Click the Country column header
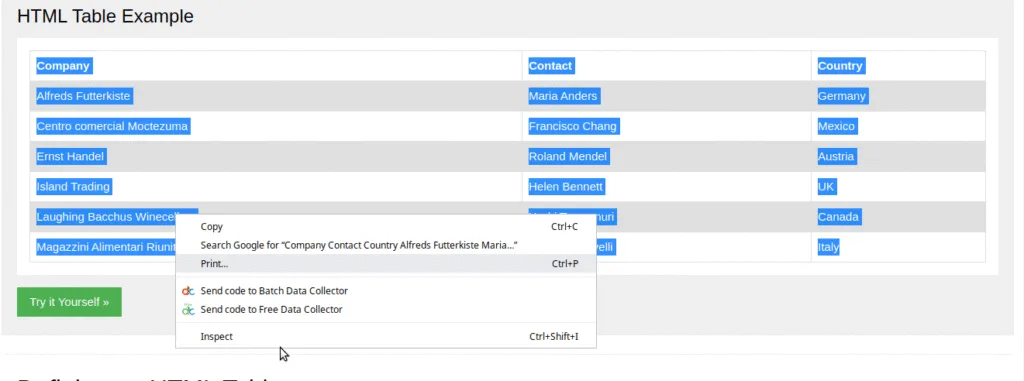The image size is (1024, 381). pos(840,65)
